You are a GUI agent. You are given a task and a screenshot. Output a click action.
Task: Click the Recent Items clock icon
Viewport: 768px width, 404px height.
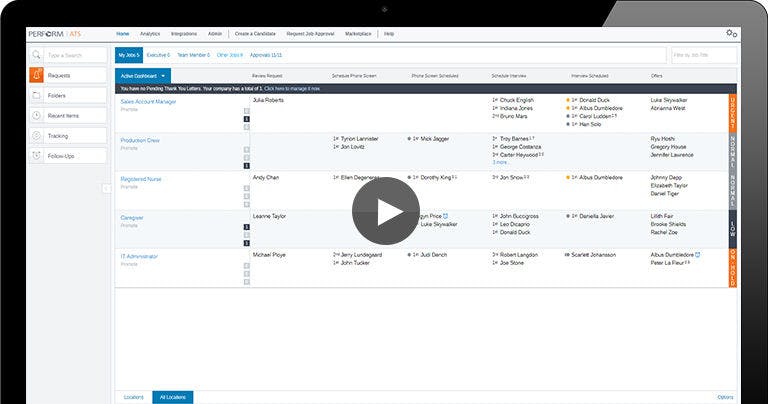click(36, 116)
